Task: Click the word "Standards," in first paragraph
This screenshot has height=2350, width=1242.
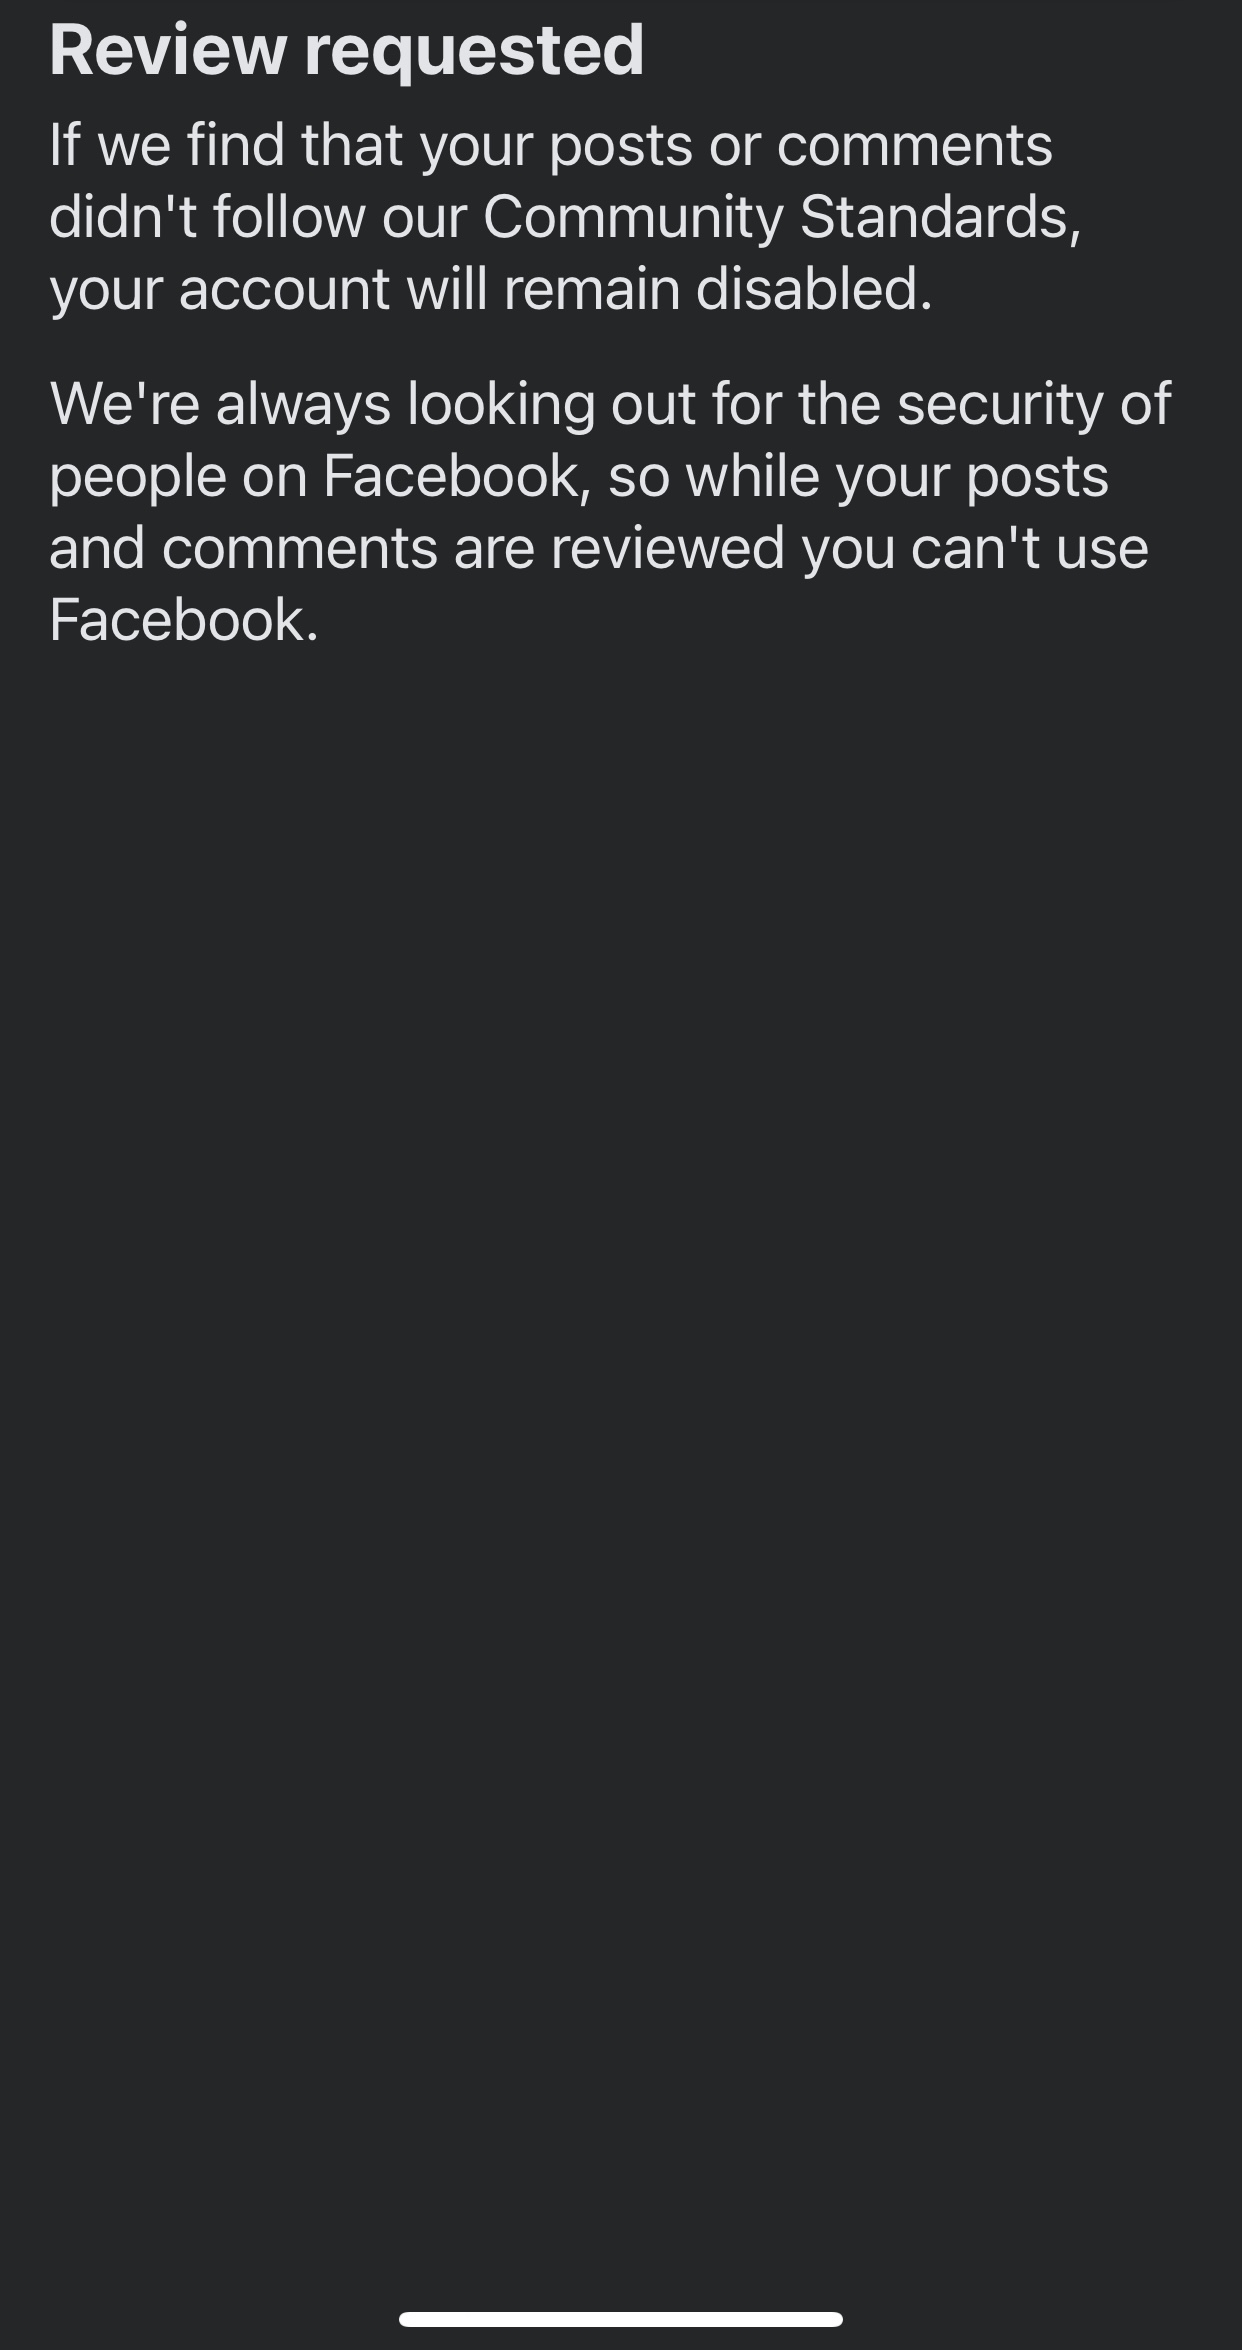Action: point(941,217)
